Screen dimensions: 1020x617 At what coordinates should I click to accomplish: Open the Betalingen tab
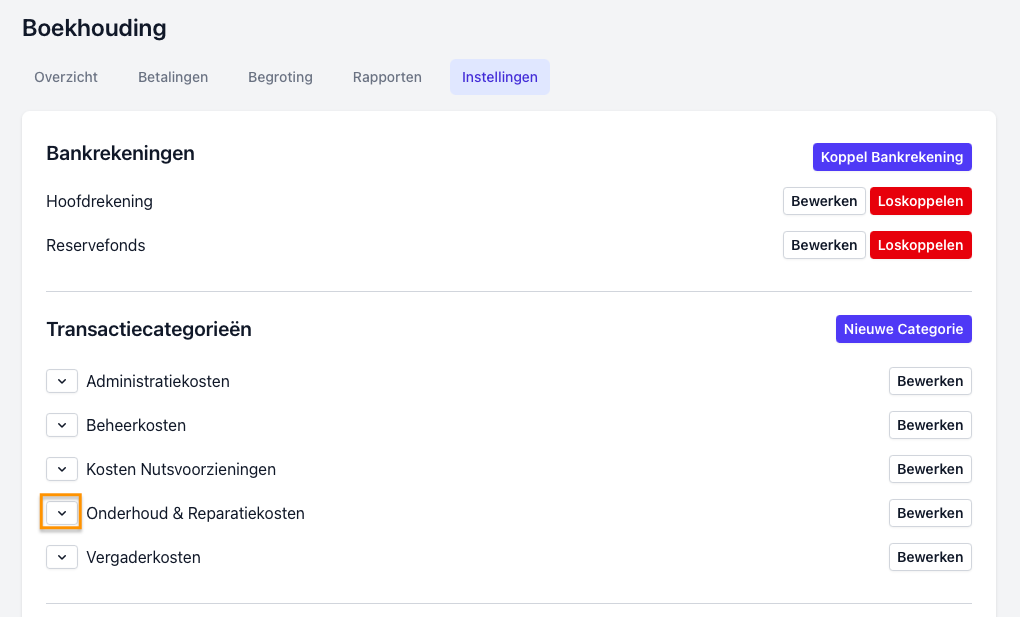tap(173, 77)
